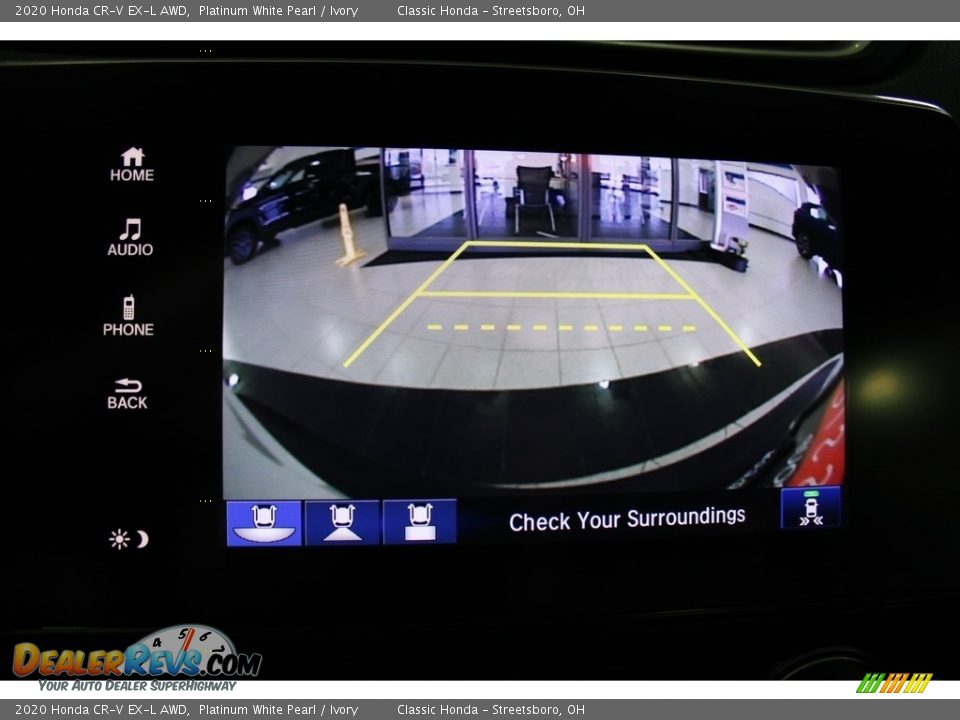This screenshot has height=720, width=960.
Task: Toggle the cross traffic monitor icon
Action: coord(810,508)
